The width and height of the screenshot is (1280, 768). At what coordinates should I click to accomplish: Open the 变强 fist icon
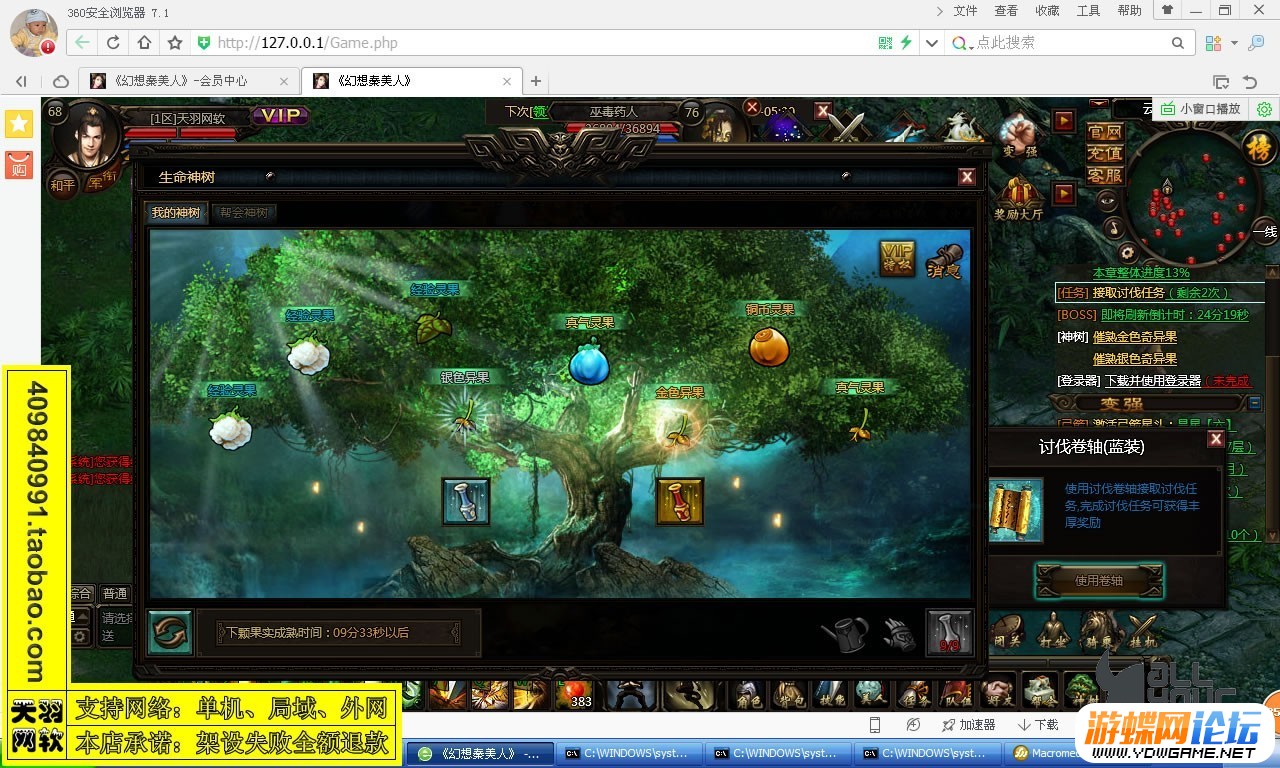click(x=1018, y=134)
